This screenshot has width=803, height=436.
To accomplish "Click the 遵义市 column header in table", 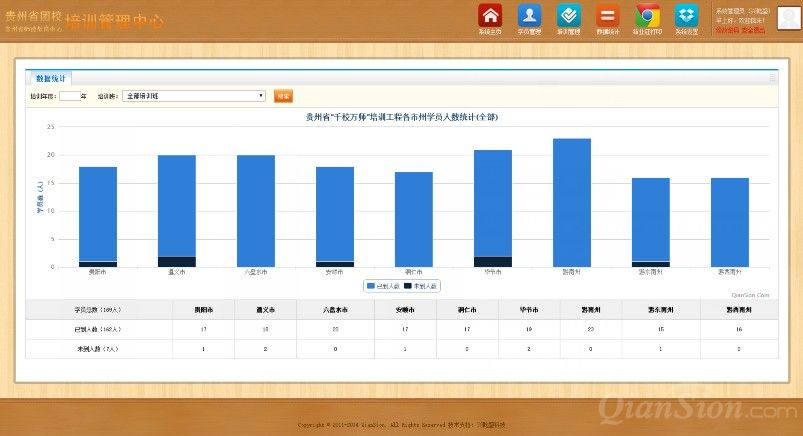I will pyautogui.click(x=264, y=310).
